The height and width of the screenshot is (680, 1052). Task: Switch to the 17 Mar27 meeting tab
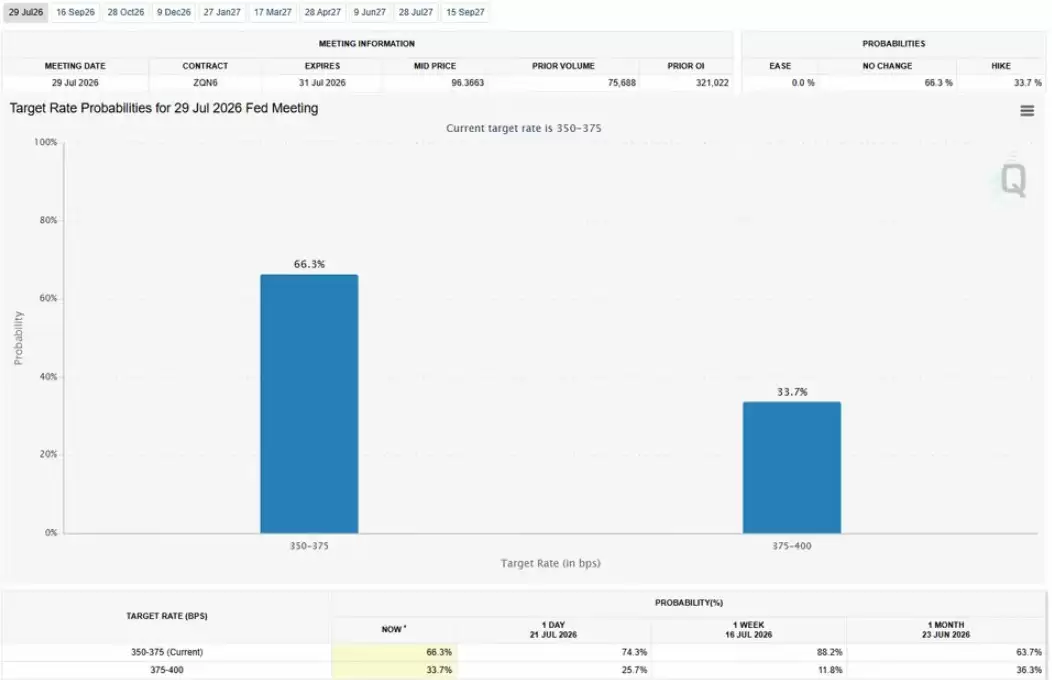pyautogui.click(x=272, y=12)
